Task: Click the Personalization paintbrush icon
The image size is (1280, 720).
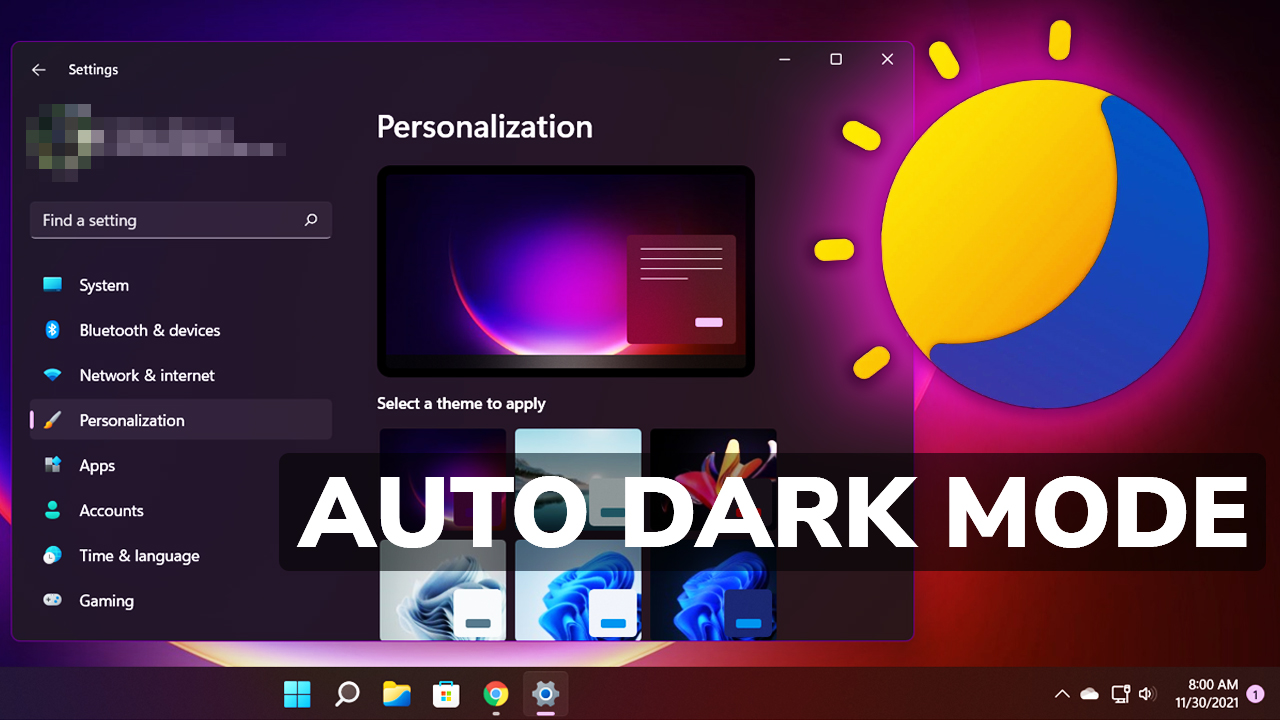Action: click(53, 420)
